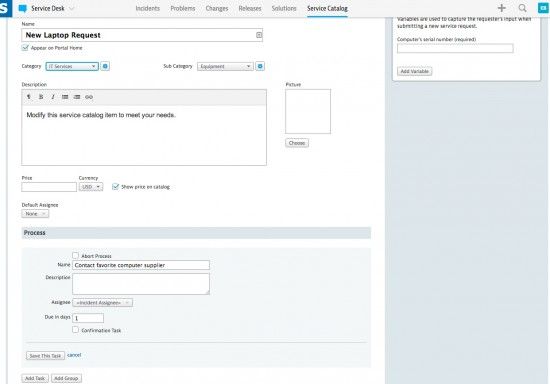Open the Category dropdown
Viewport: 550px width, 384px height.
coord(72,66)
